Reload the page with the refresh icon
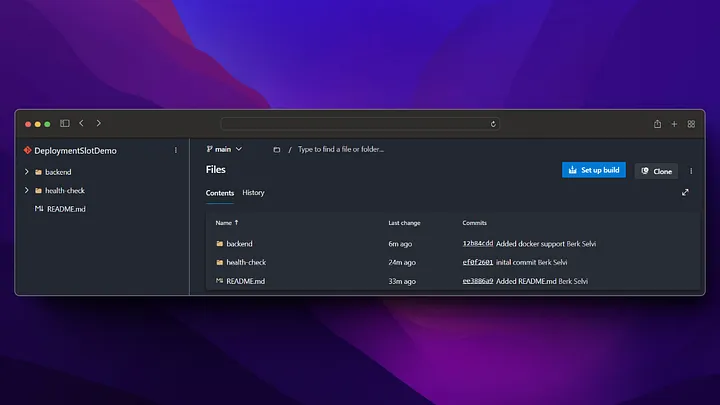This screenshot has width=720, height=405. tap(493, 124)
